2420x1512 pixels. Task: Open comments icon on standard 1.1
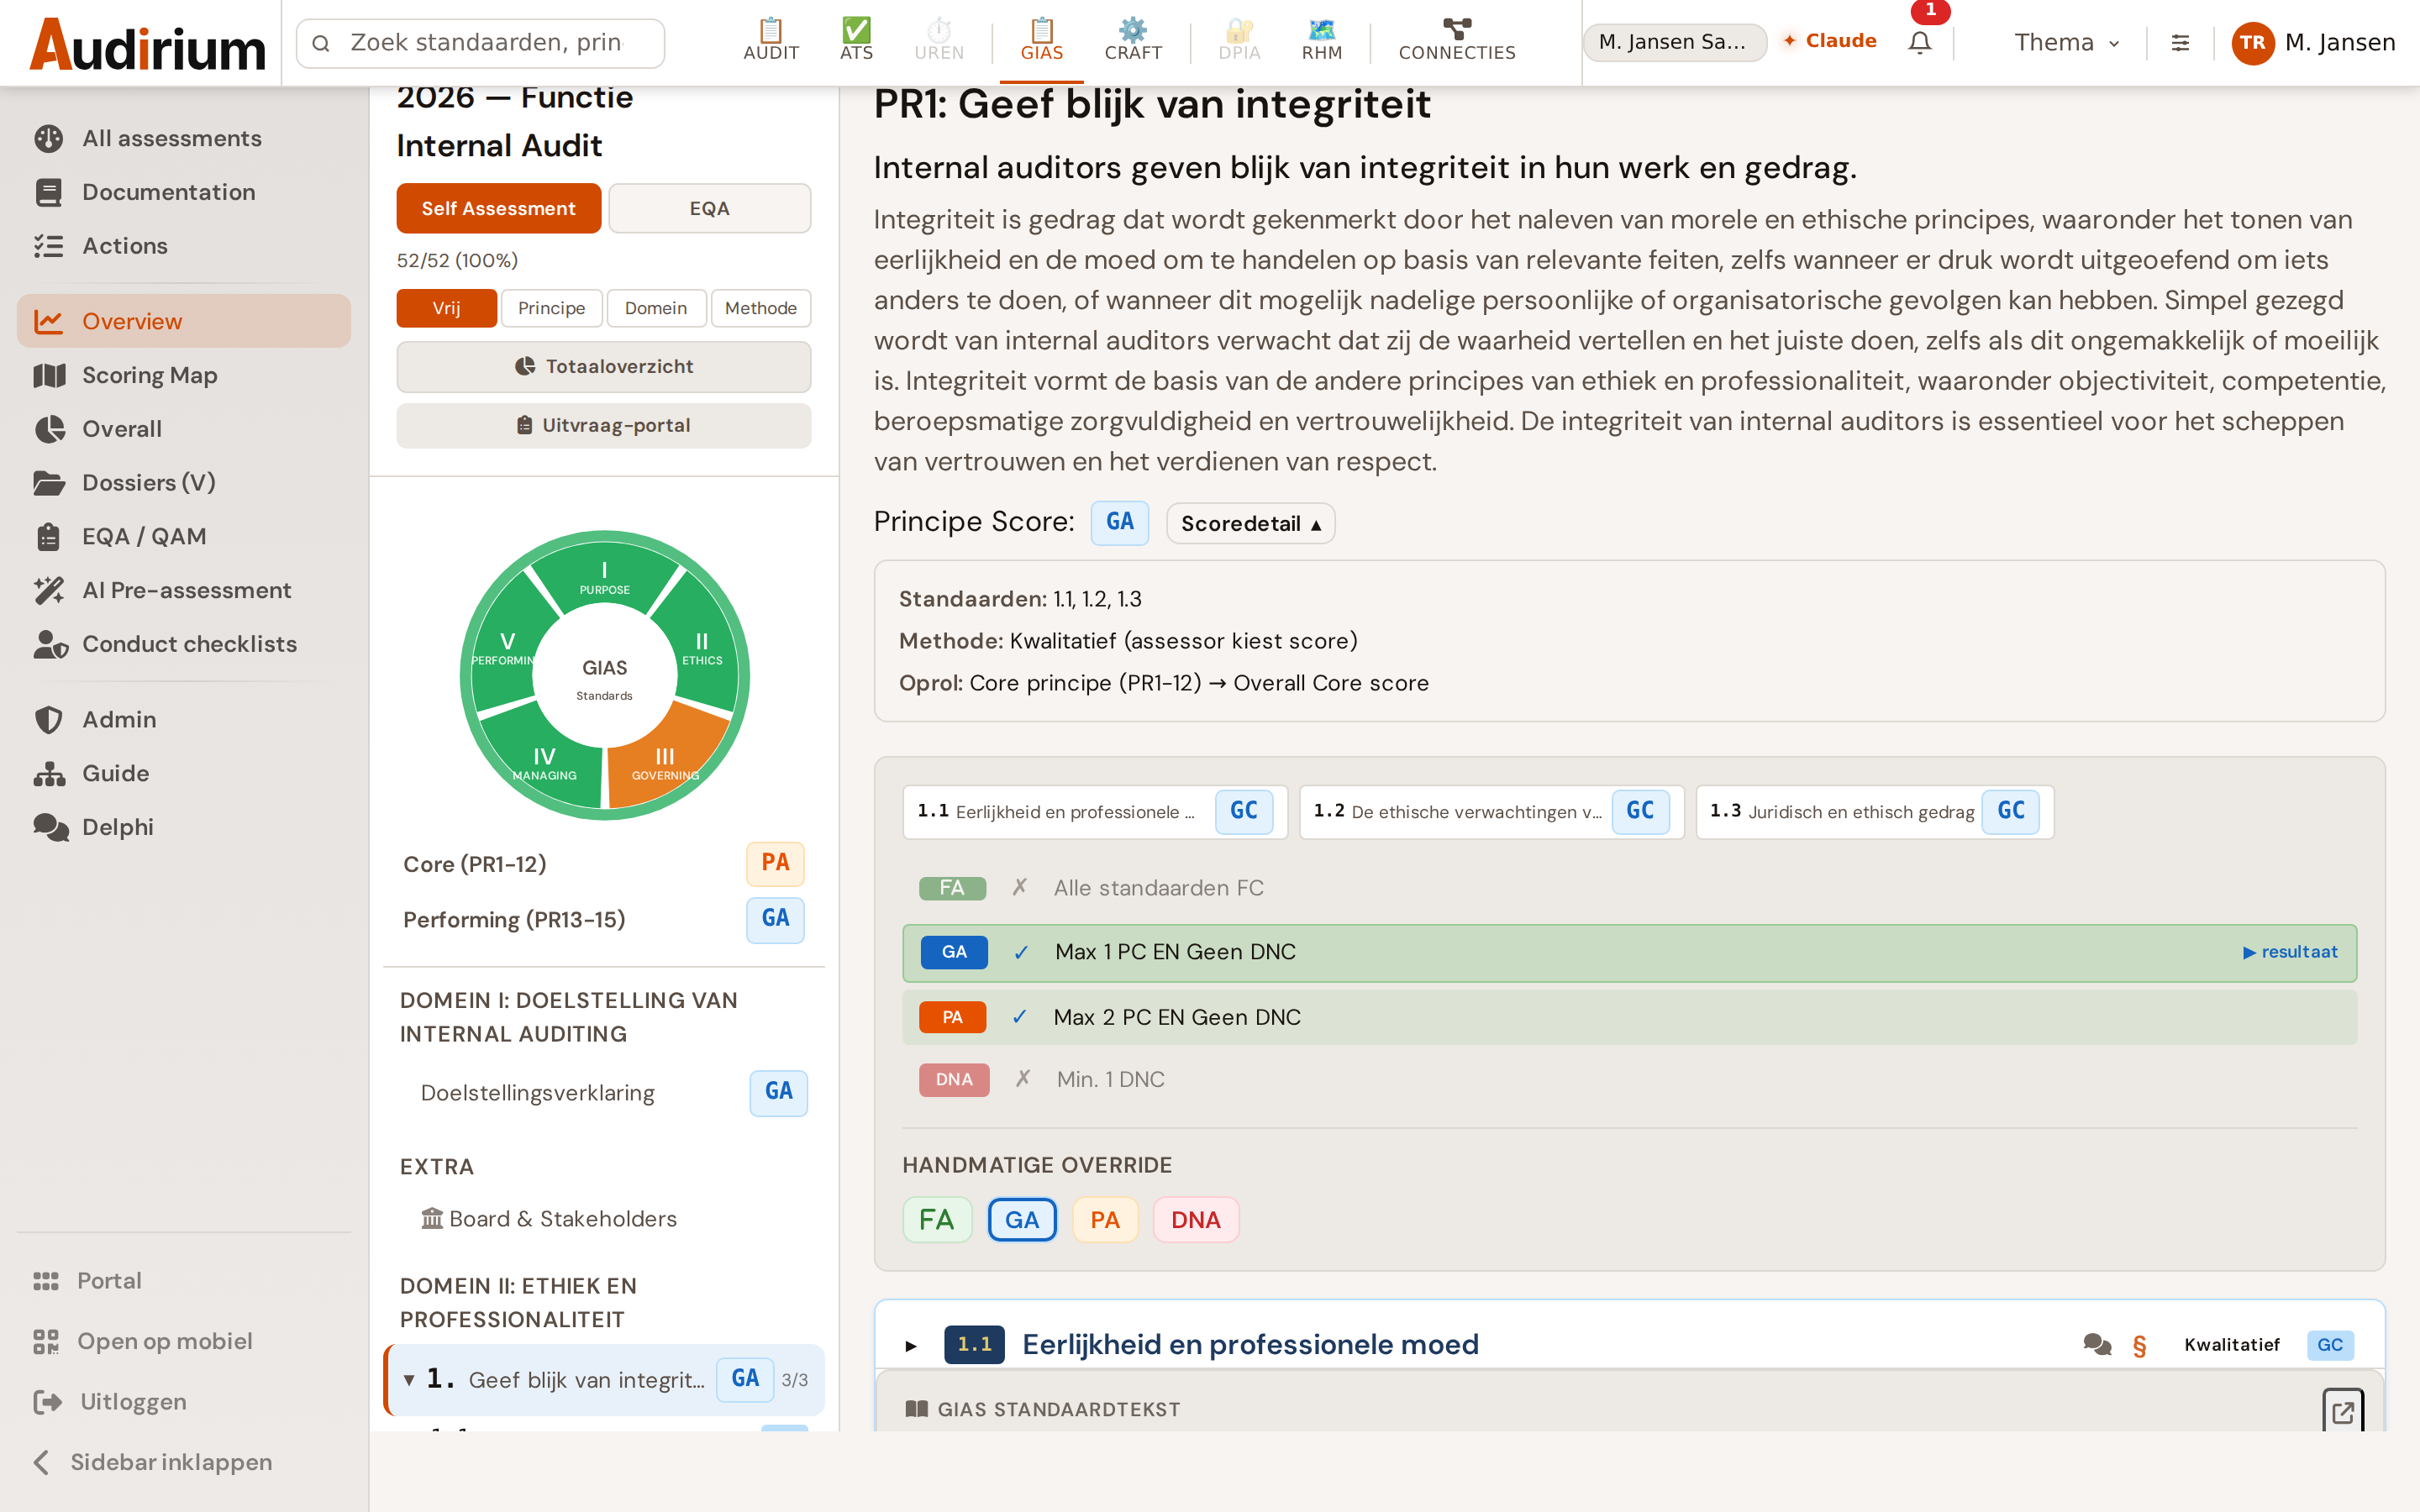2097,1345
